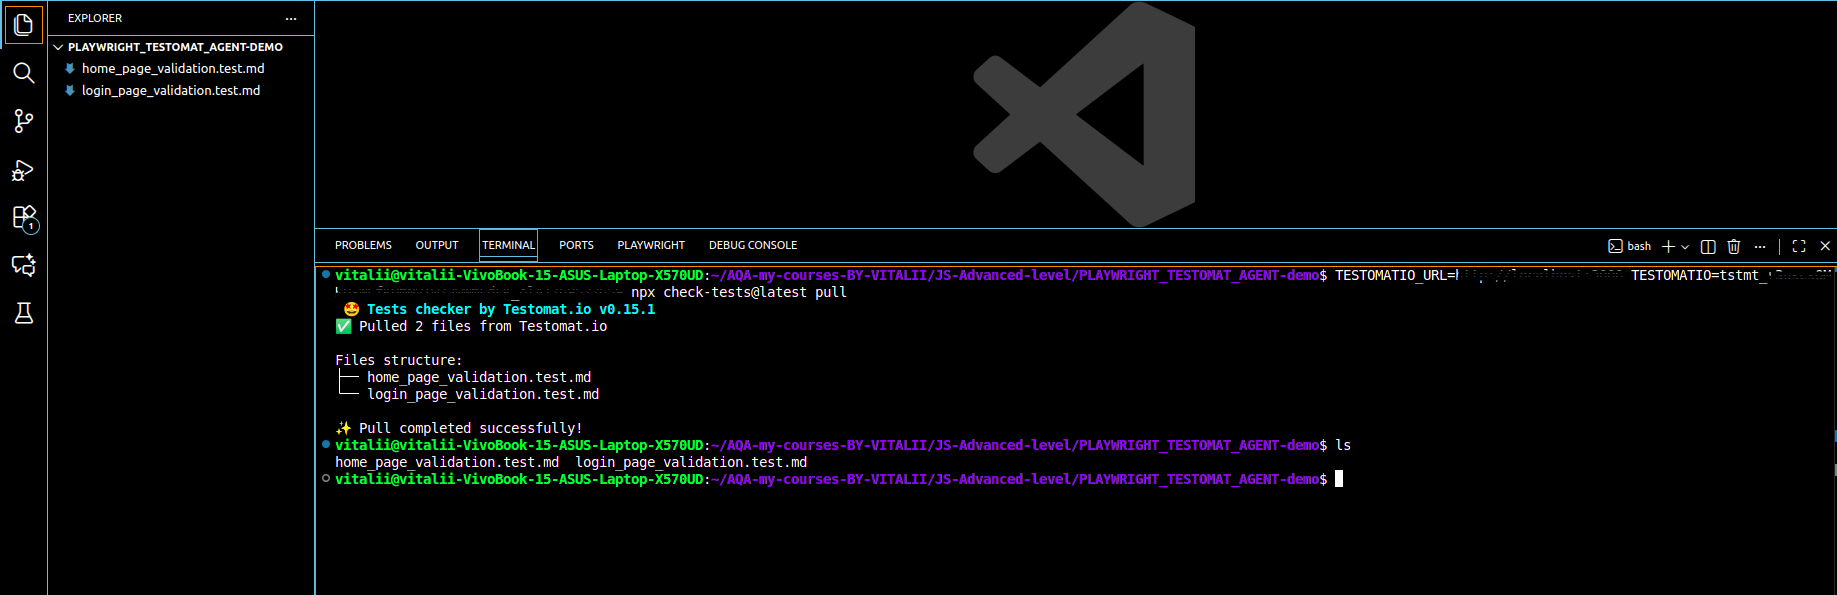Viewport: 1837px width, 595px height.
Task: Open home_page_validation.test.md in Explorer
Action: pos(173,69)
